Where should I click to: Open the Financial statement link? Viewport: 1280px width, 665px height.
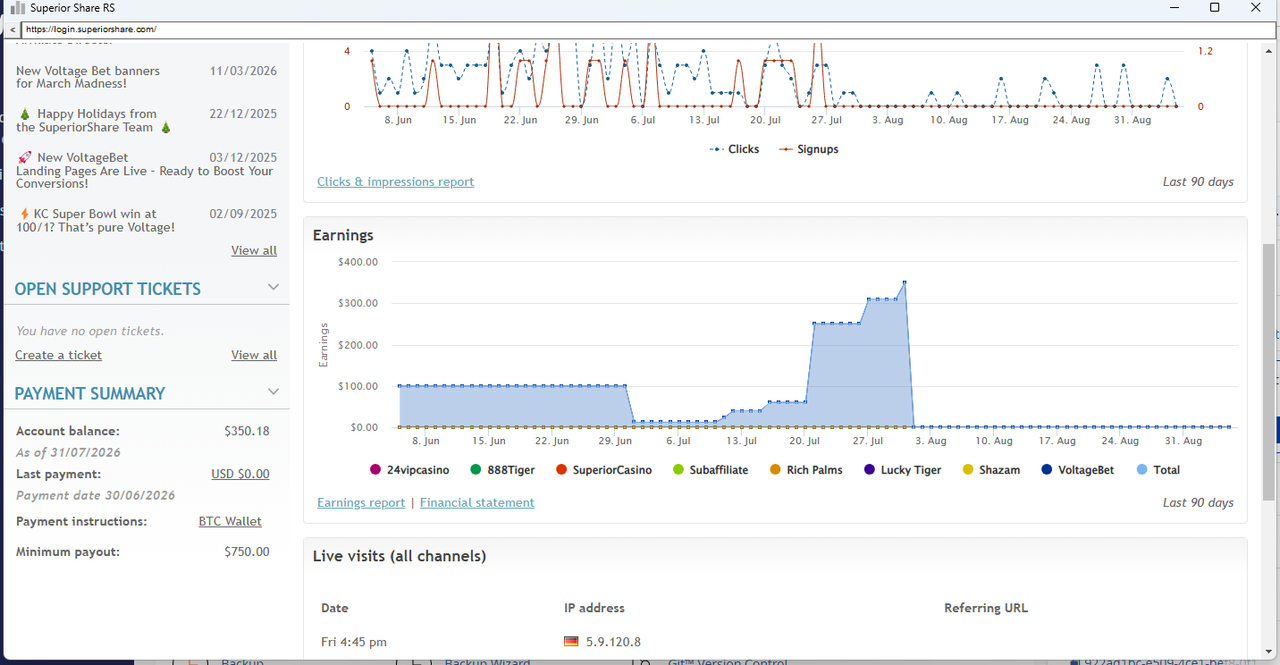point(477,503)
